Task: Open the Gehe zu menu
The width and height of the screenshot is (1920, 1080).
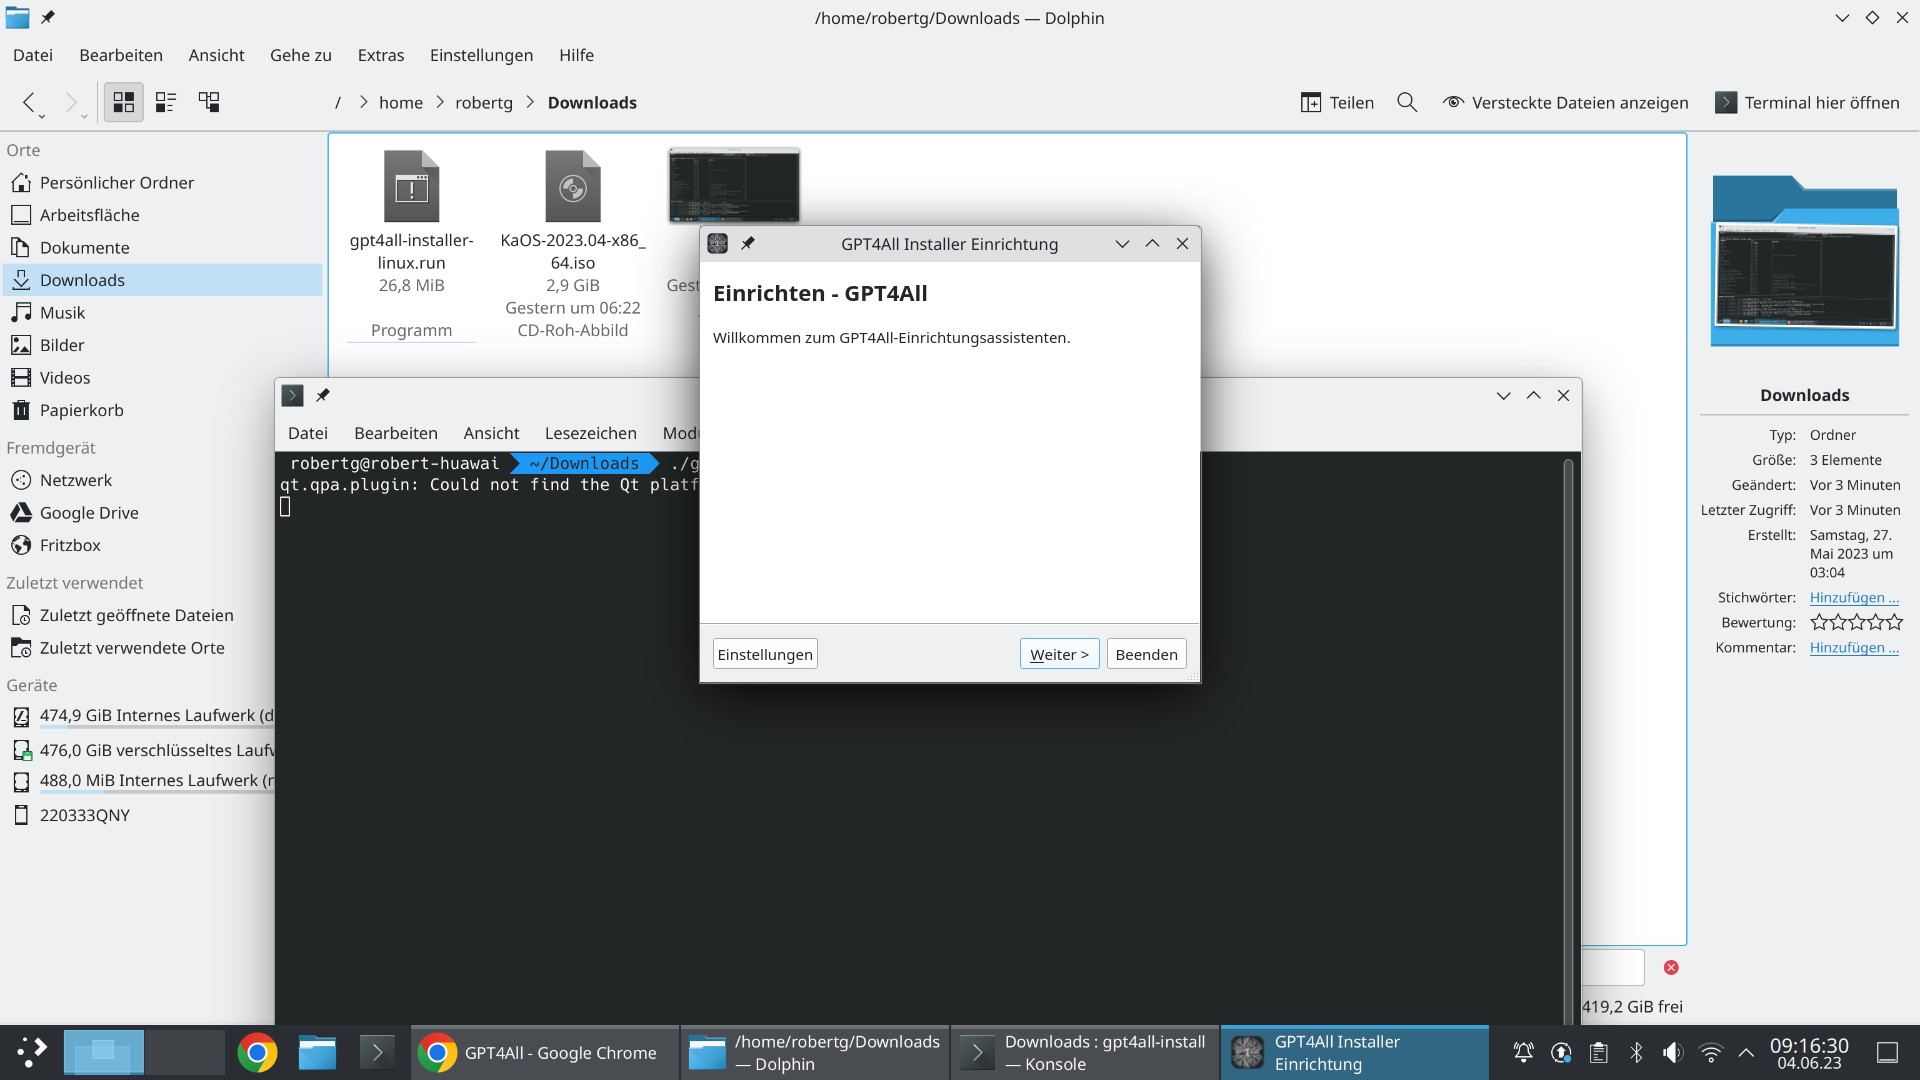Action: [x=301, y=55]
